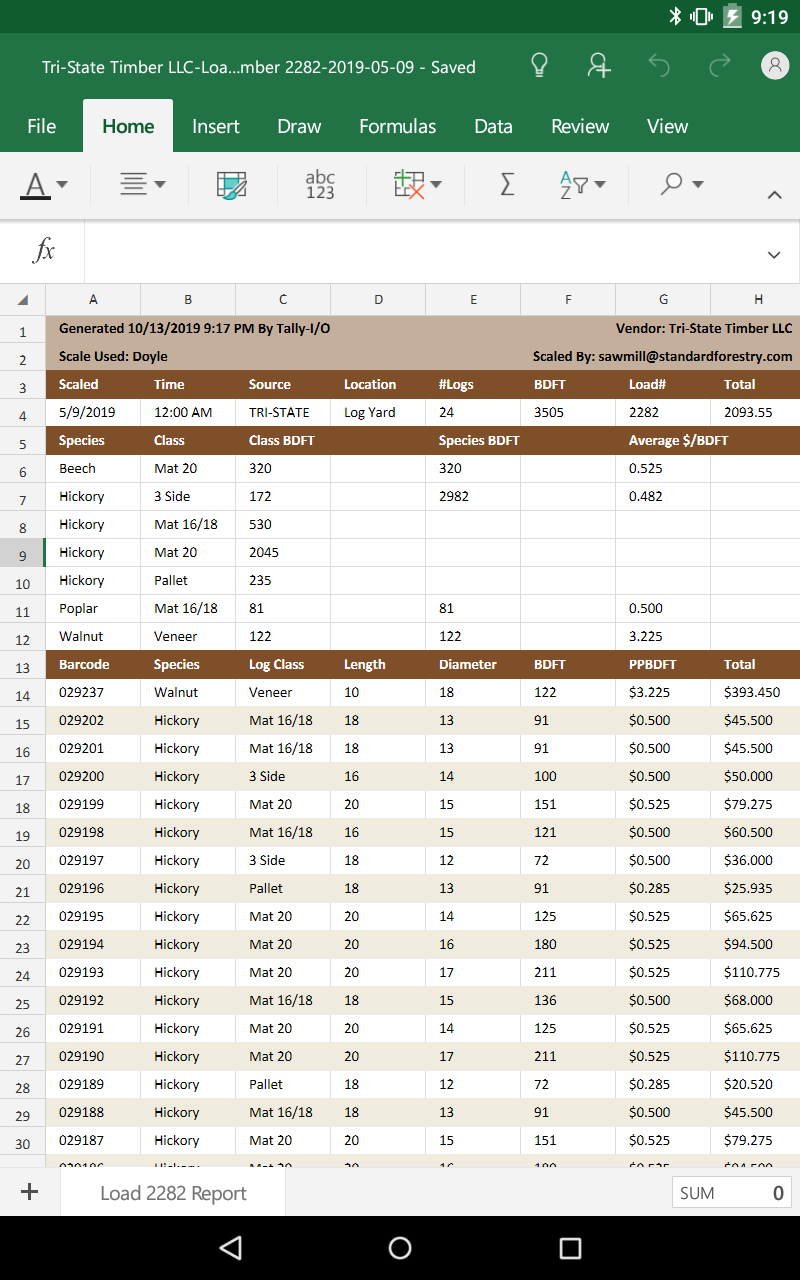Open font color dropdown arrow
The image size is (800, 1280).
(62, 185)
